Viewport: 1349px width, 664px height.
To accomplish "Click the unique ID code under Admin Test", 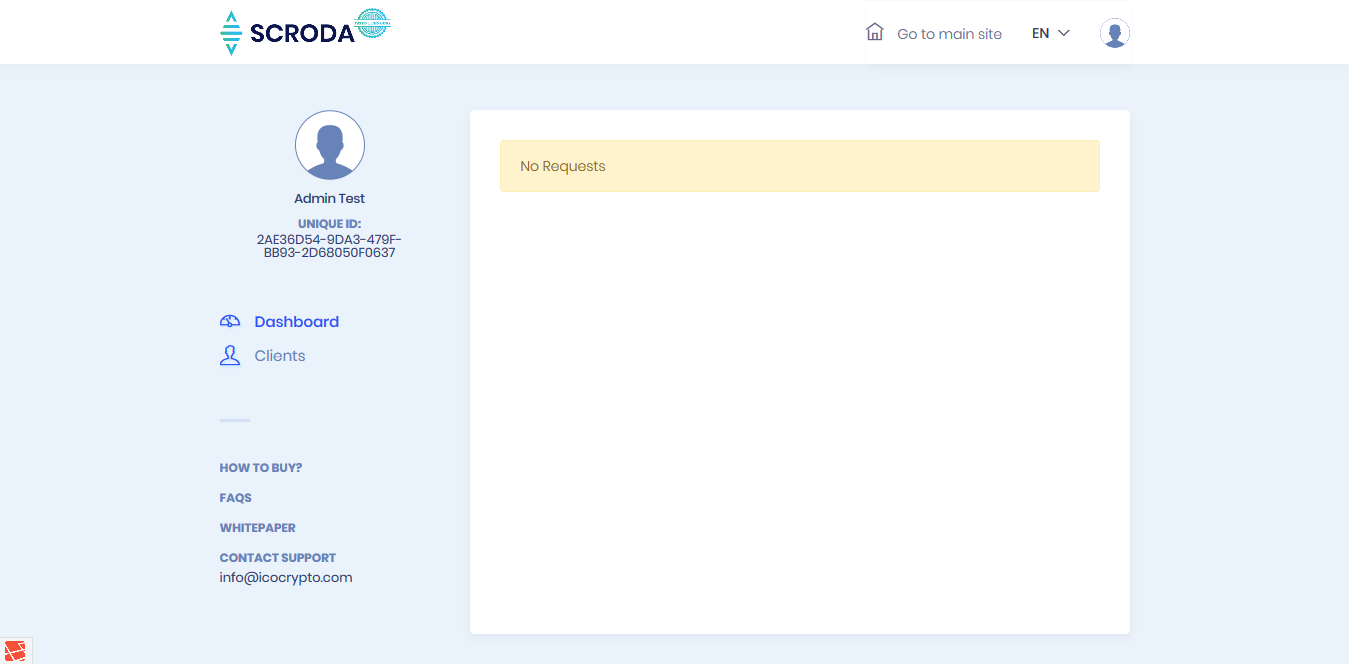I will 329,246.
